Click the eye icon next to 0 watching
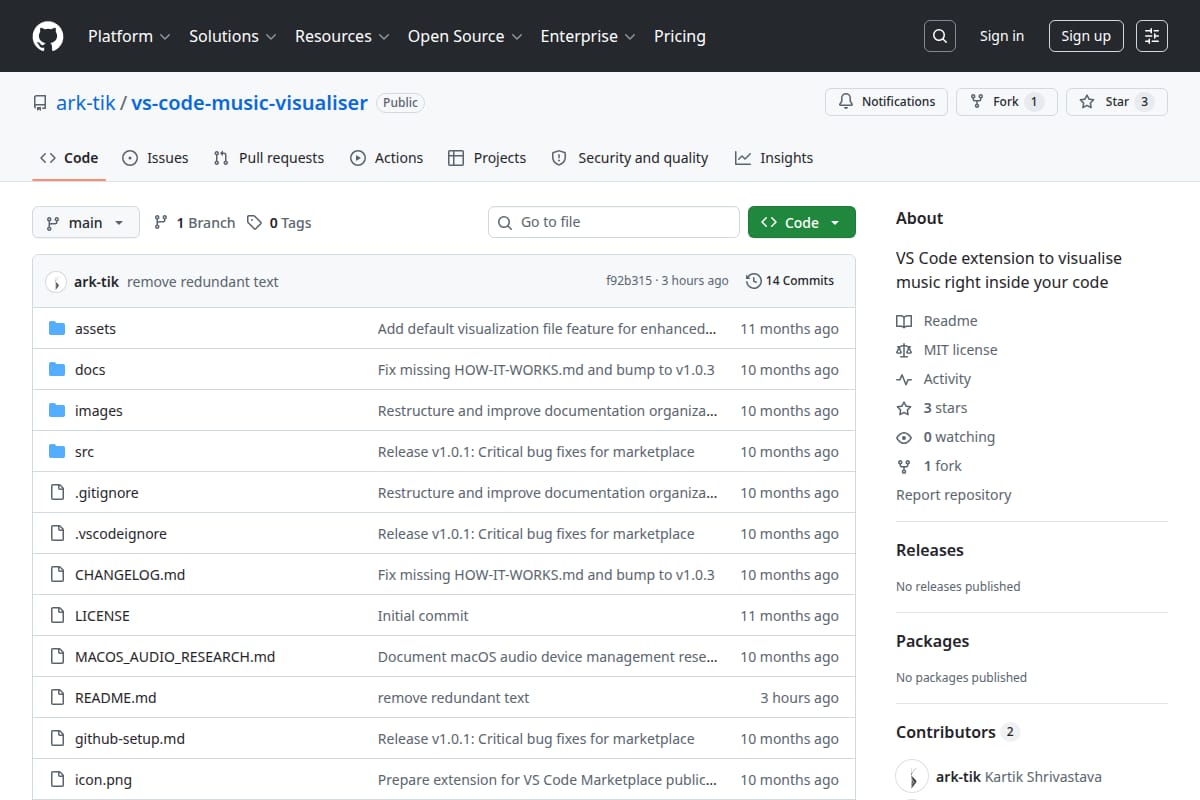Viewport: 1200px width, 800px height. 904,437
